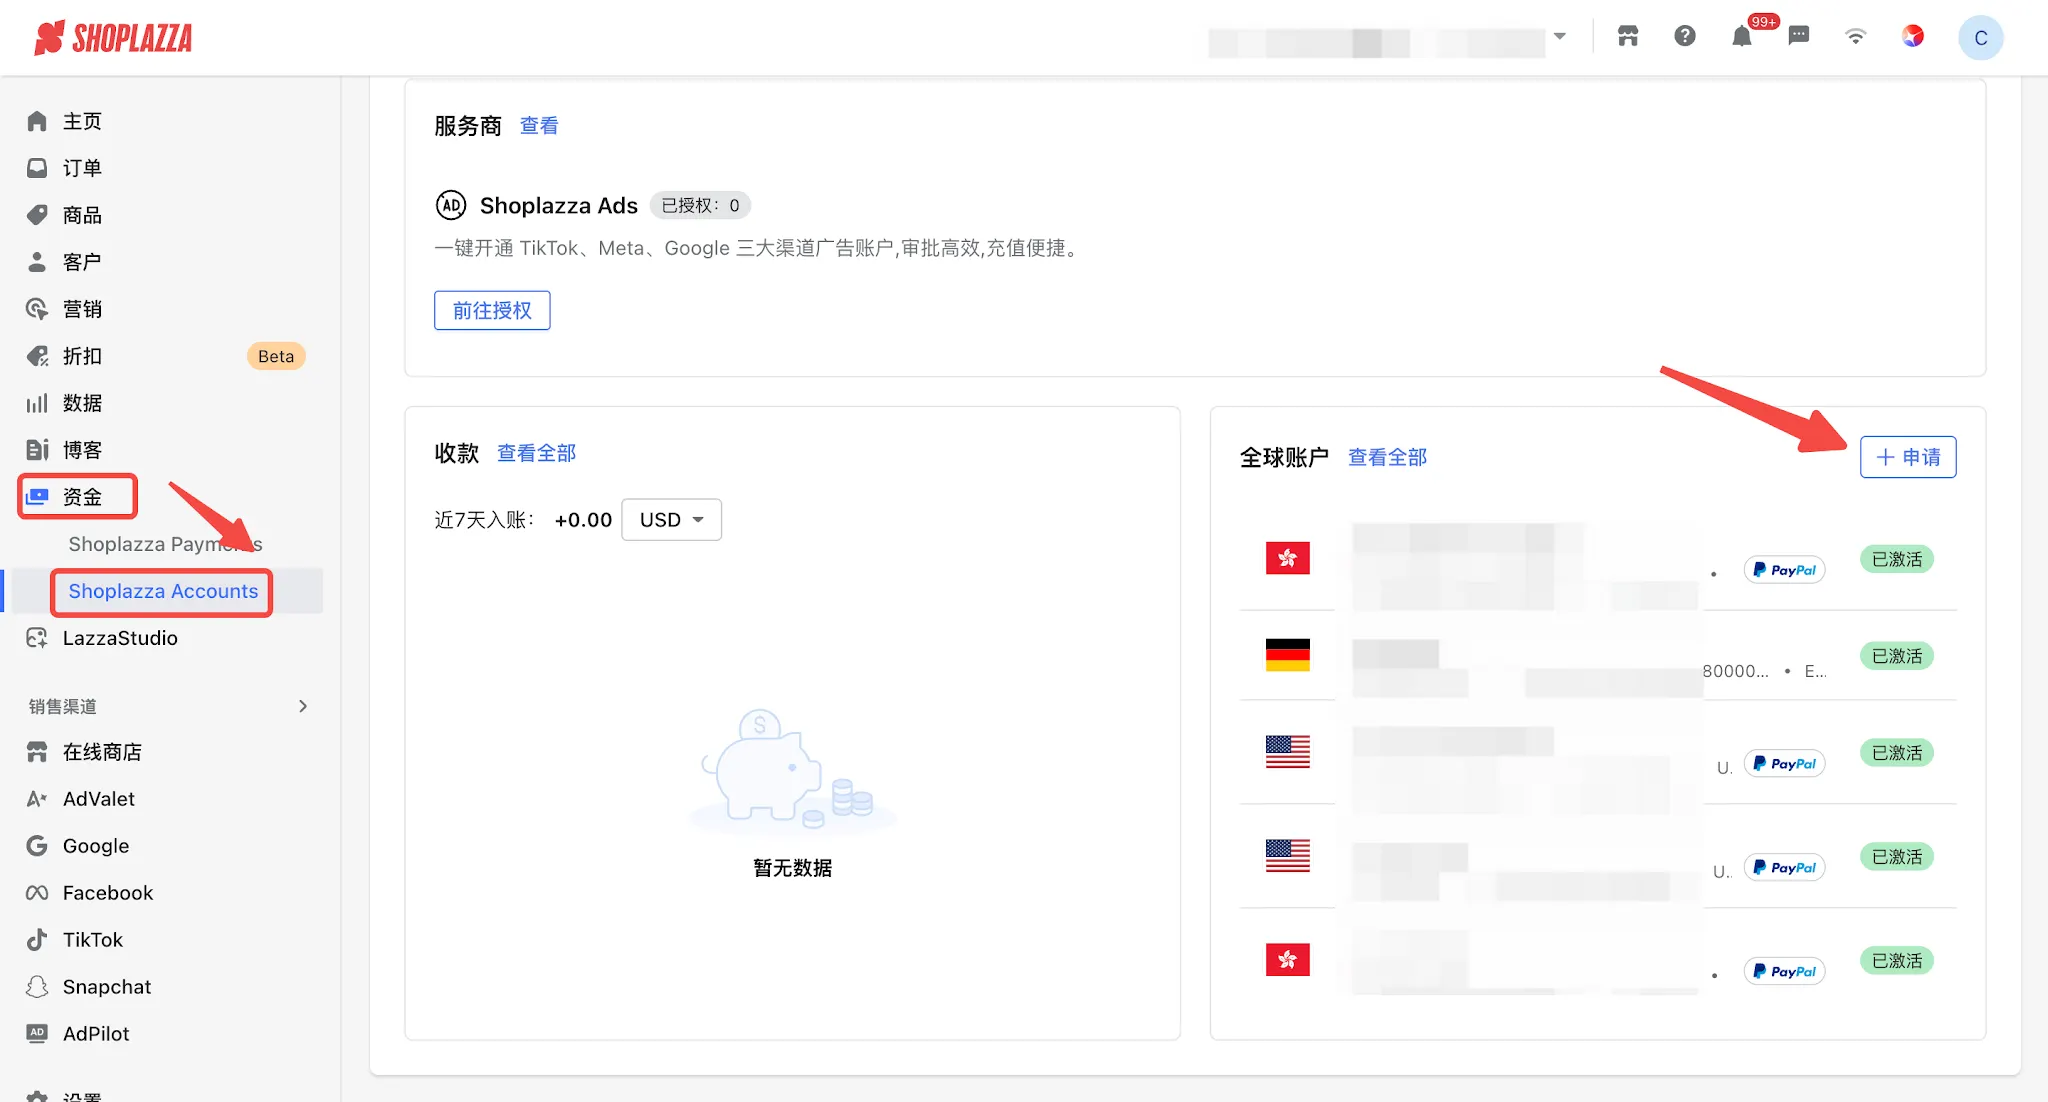Open the storefront shop icon in header

pyautogui.click(x=1628, y=36)
